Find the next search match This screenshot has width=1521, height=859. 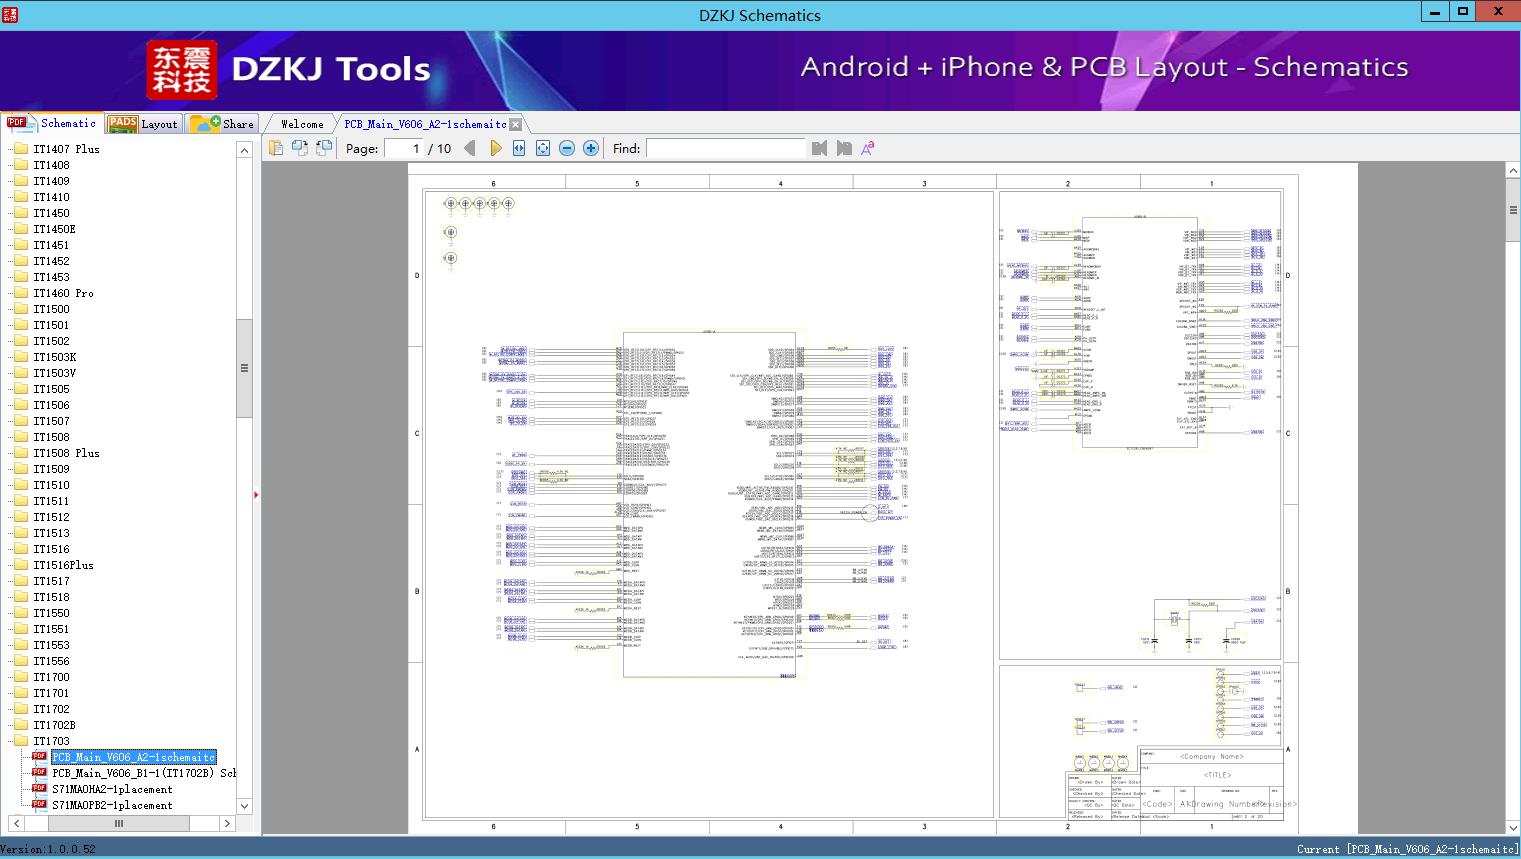pyautogui.click(x=844, y=148)
